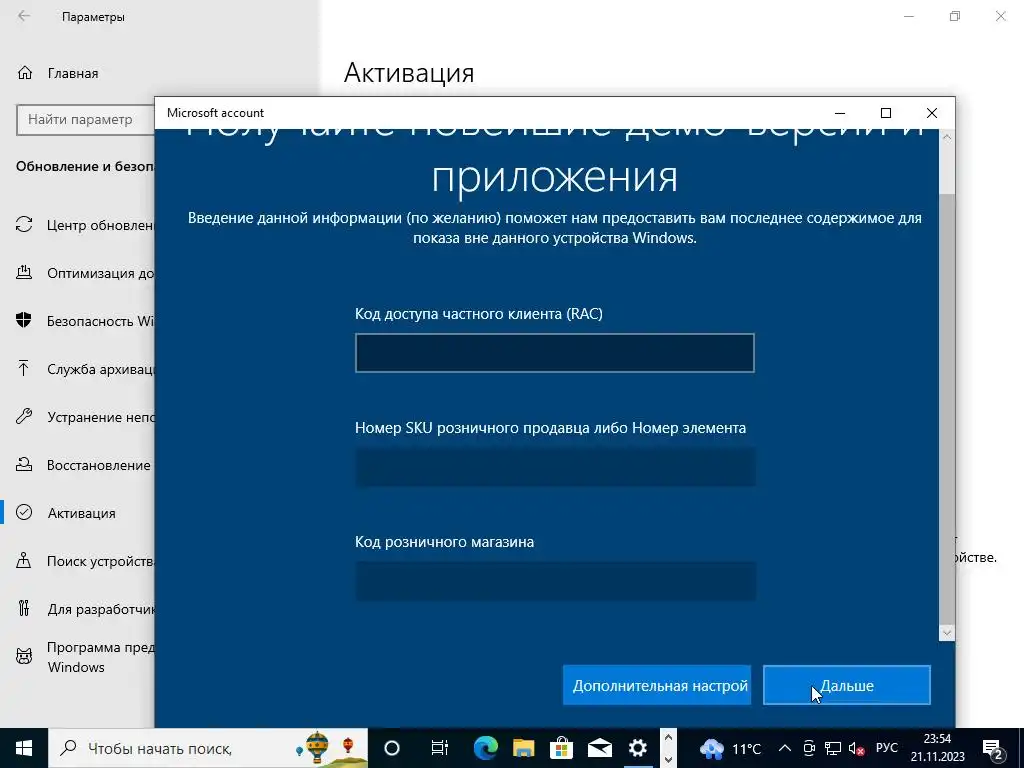
Task: Select Активация checkmark icon in sidebar
Action: 24,512
